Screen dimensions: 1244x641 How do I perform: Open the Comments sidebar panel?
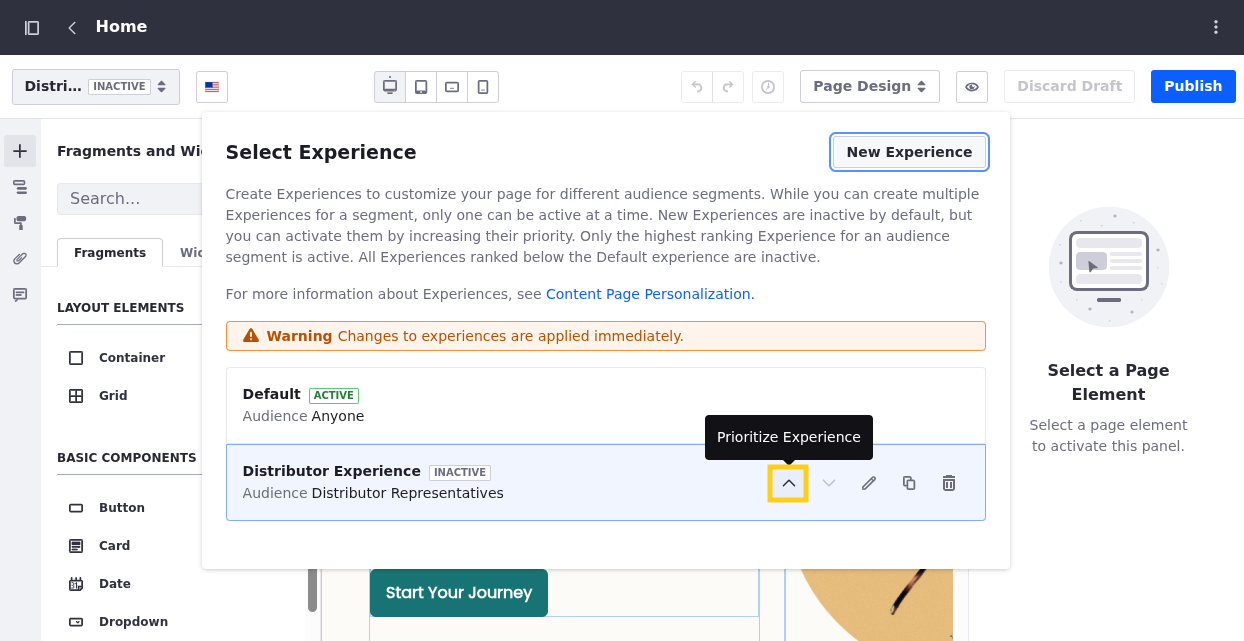20,295
